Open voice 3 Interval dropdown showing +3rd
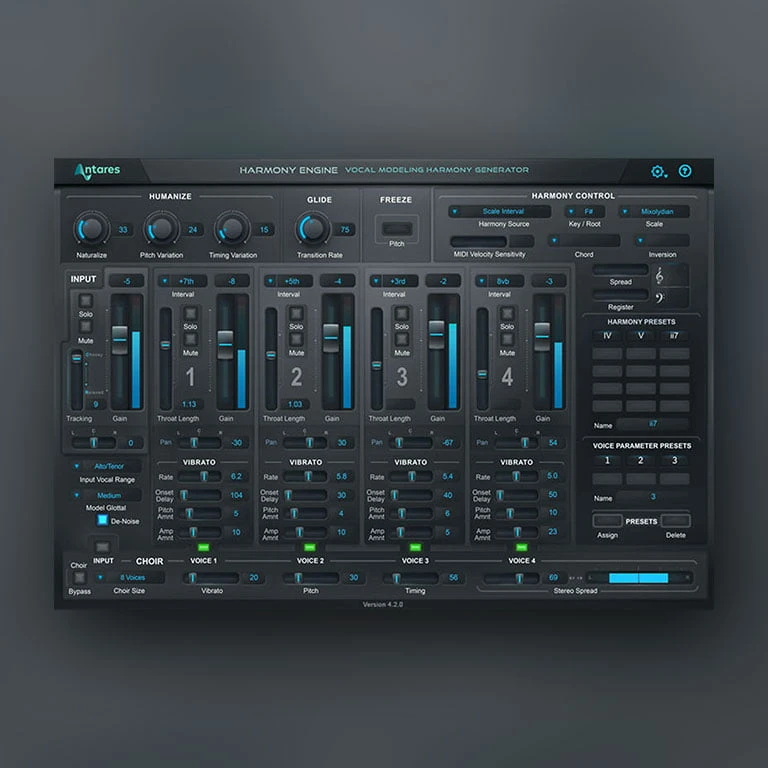 pos(394,281)
